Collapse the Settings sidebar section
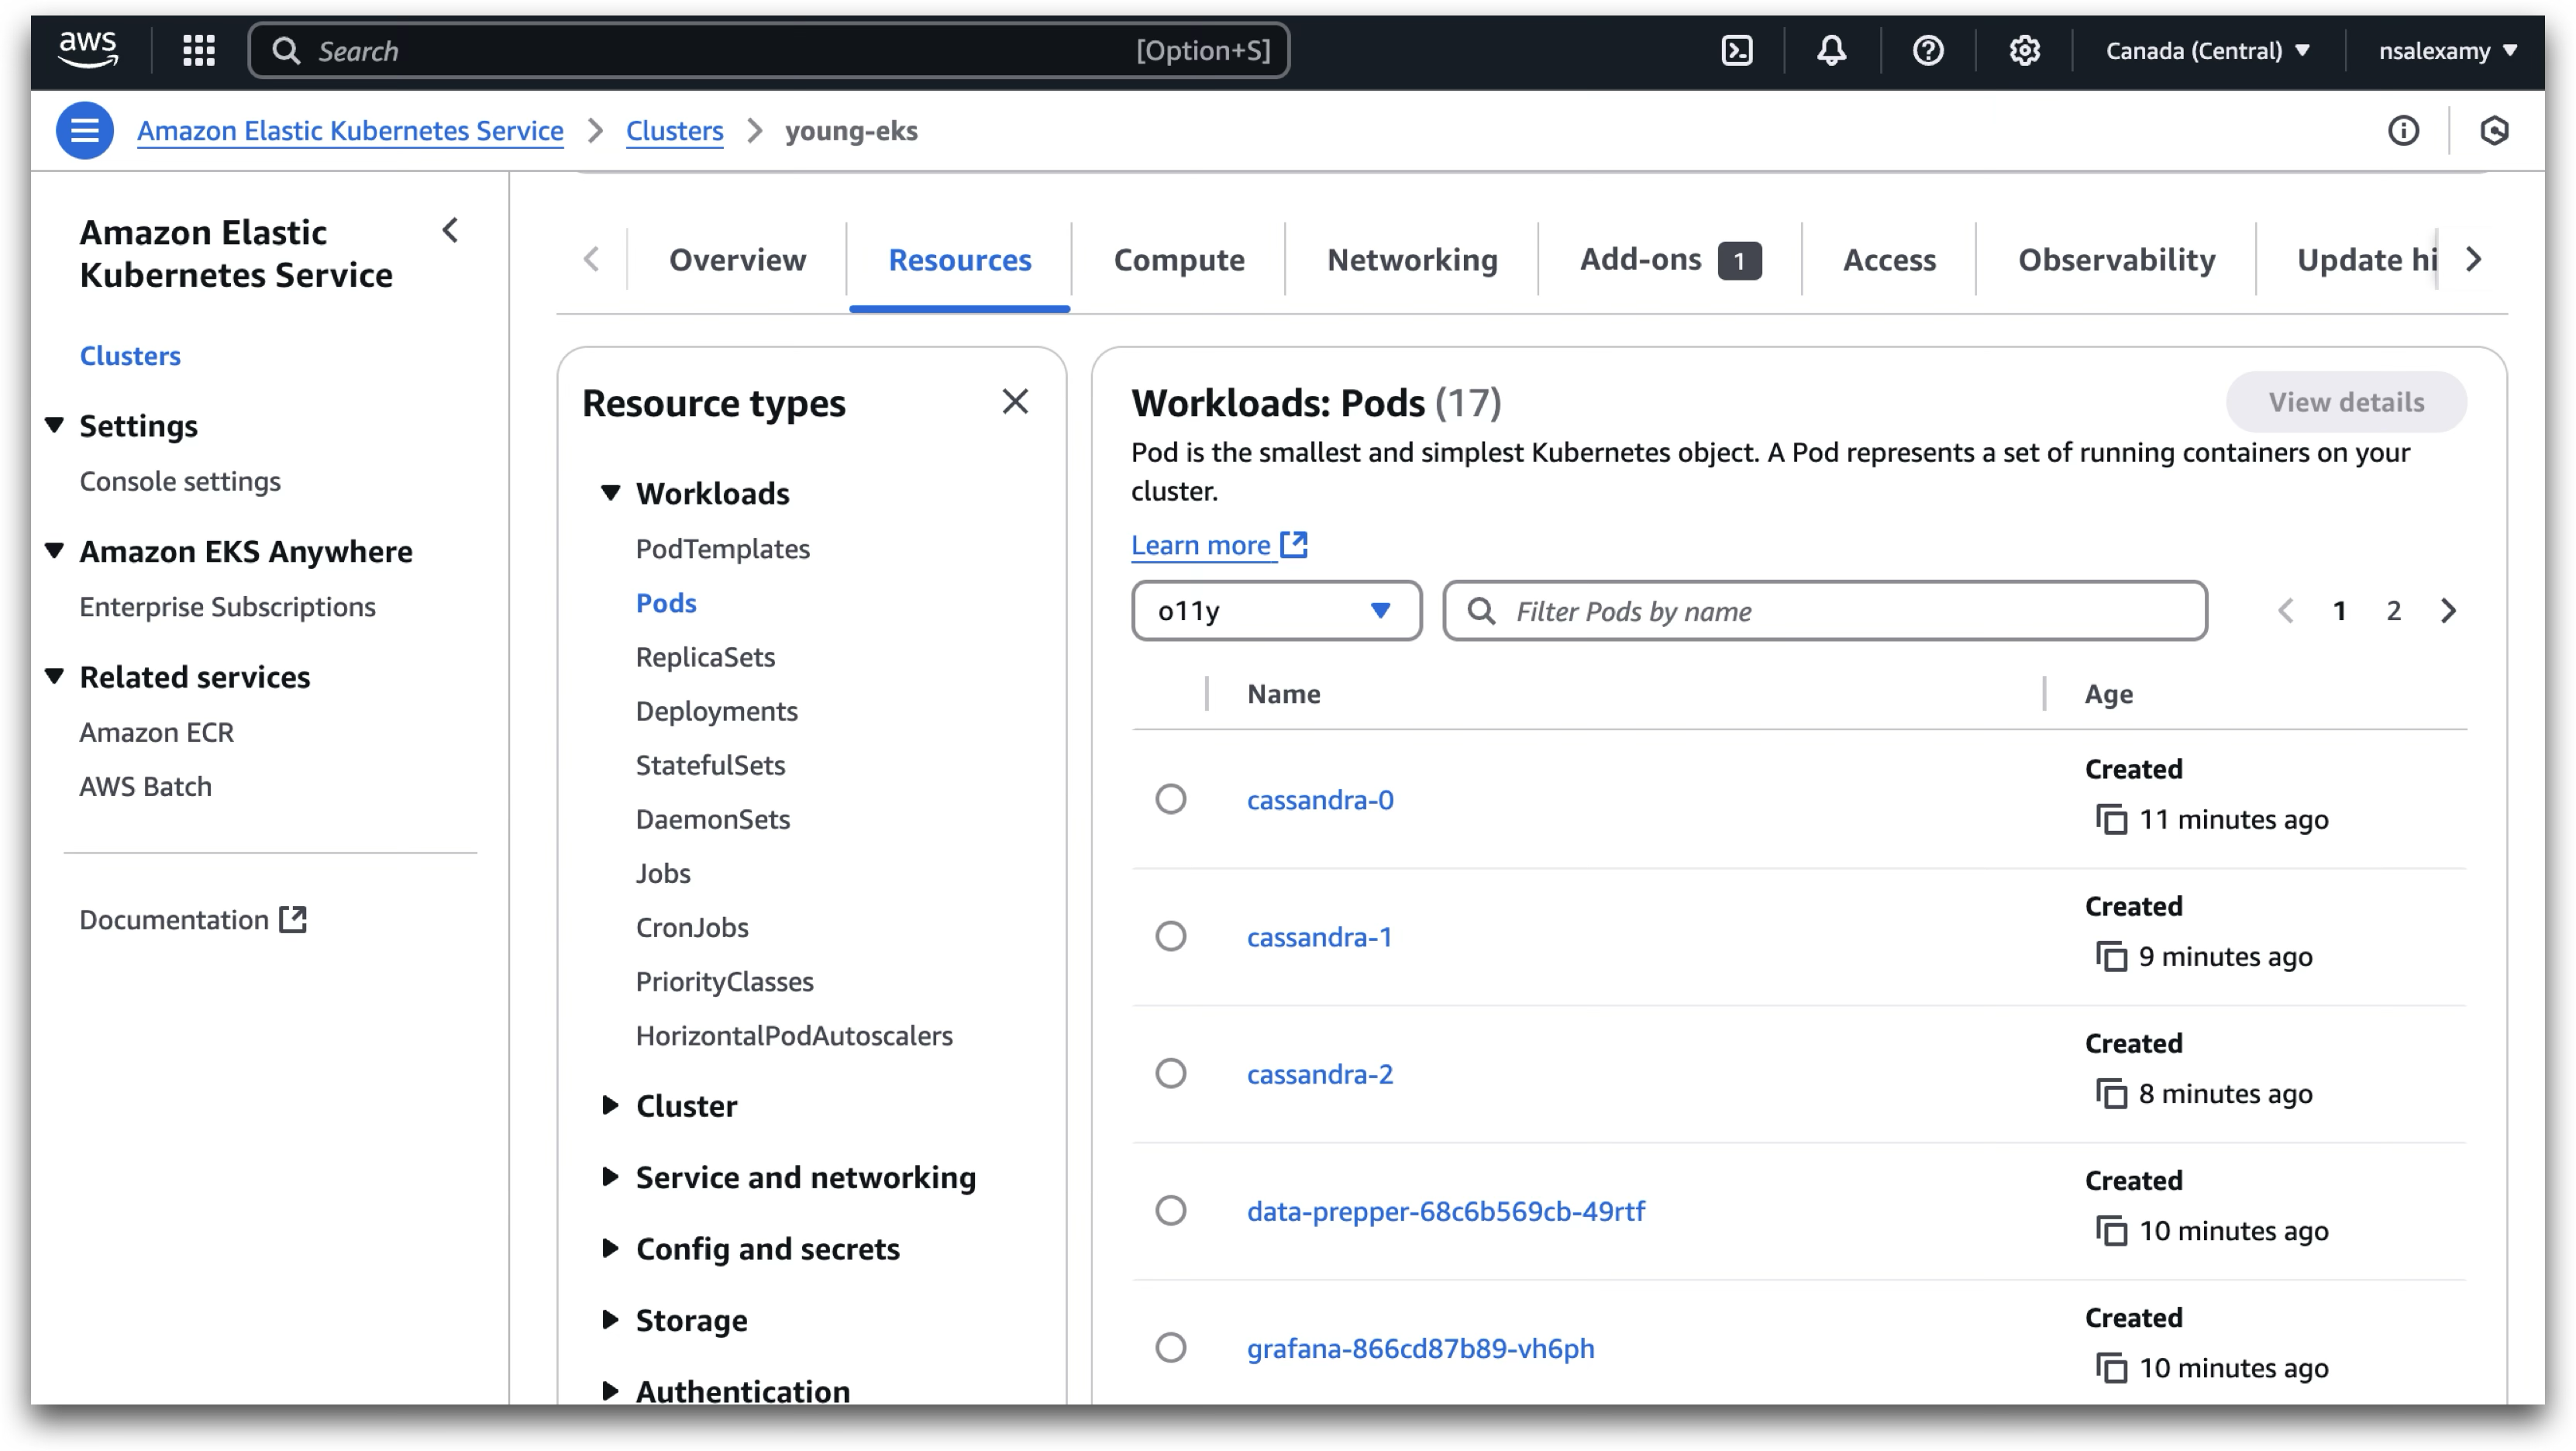The image size is (2576, 1451). coord(55,425)
